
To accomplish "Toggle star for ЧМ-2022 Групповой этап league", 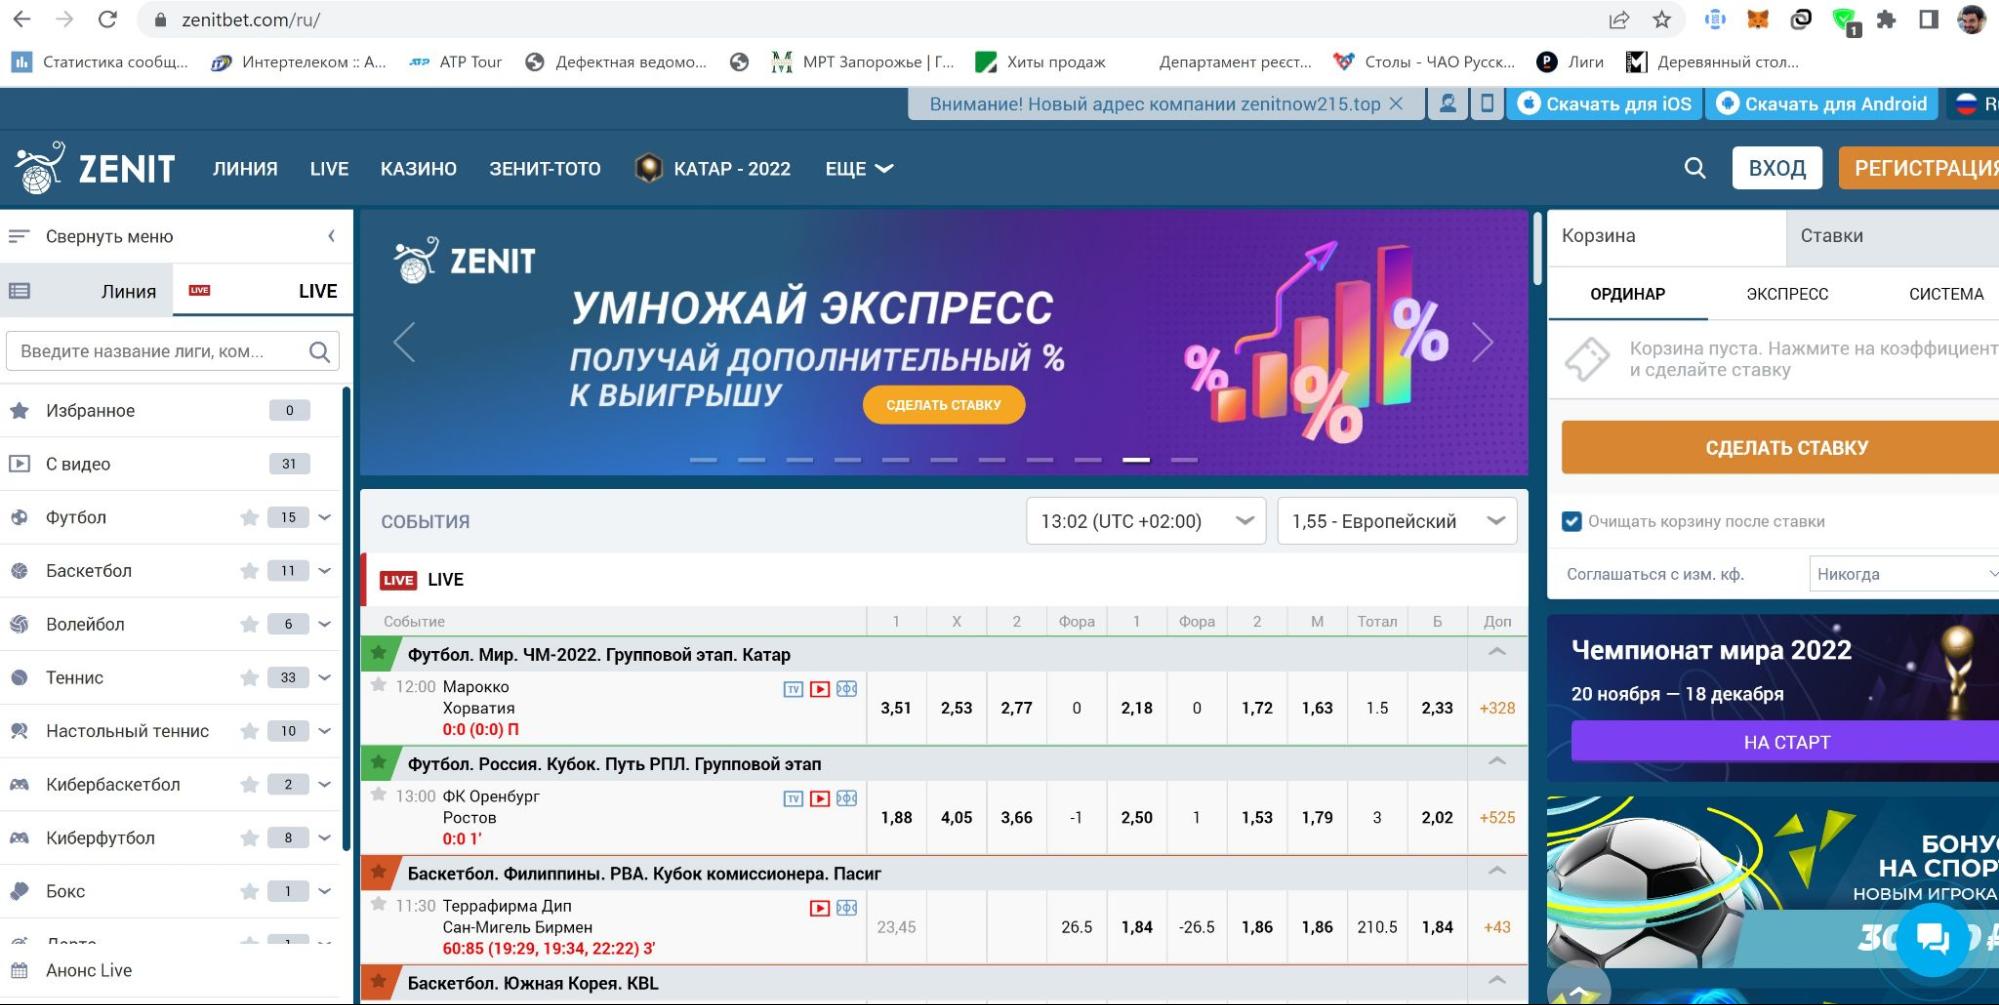I will click(x=378, y=654).
